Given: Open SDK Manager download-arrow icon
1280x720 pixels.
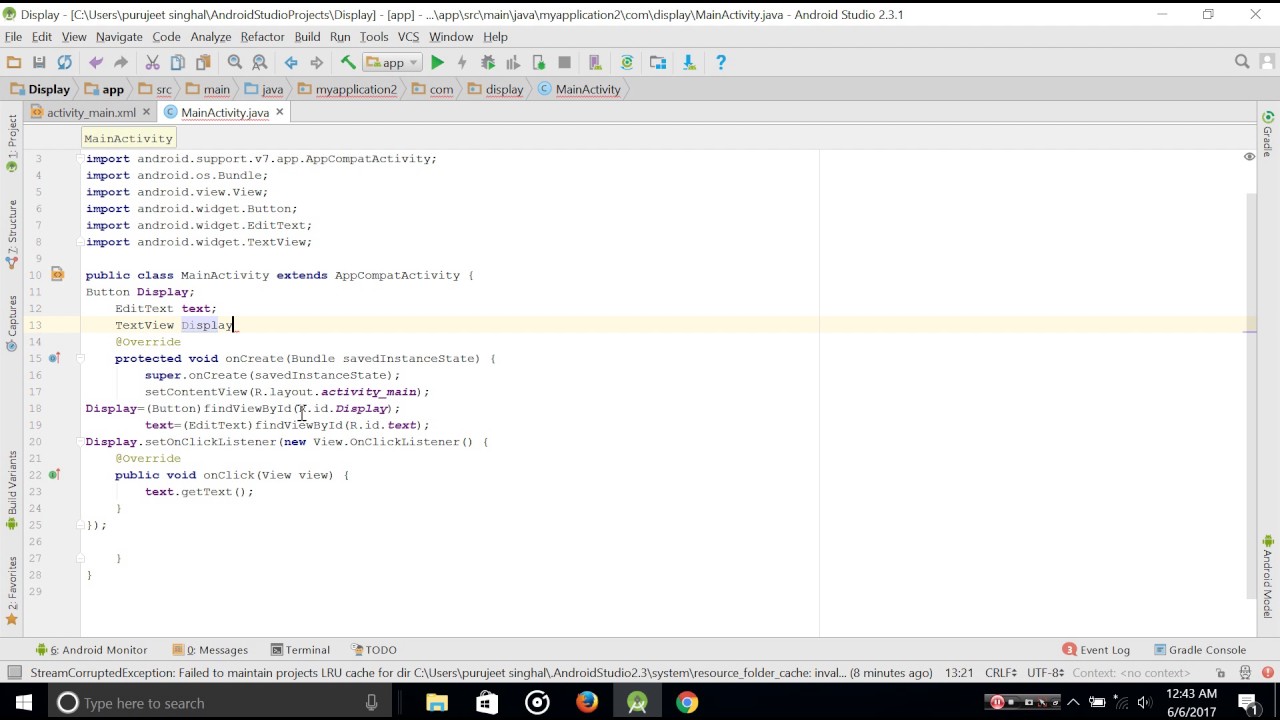Looking at the screenshot, I should [x=689, y=62].
